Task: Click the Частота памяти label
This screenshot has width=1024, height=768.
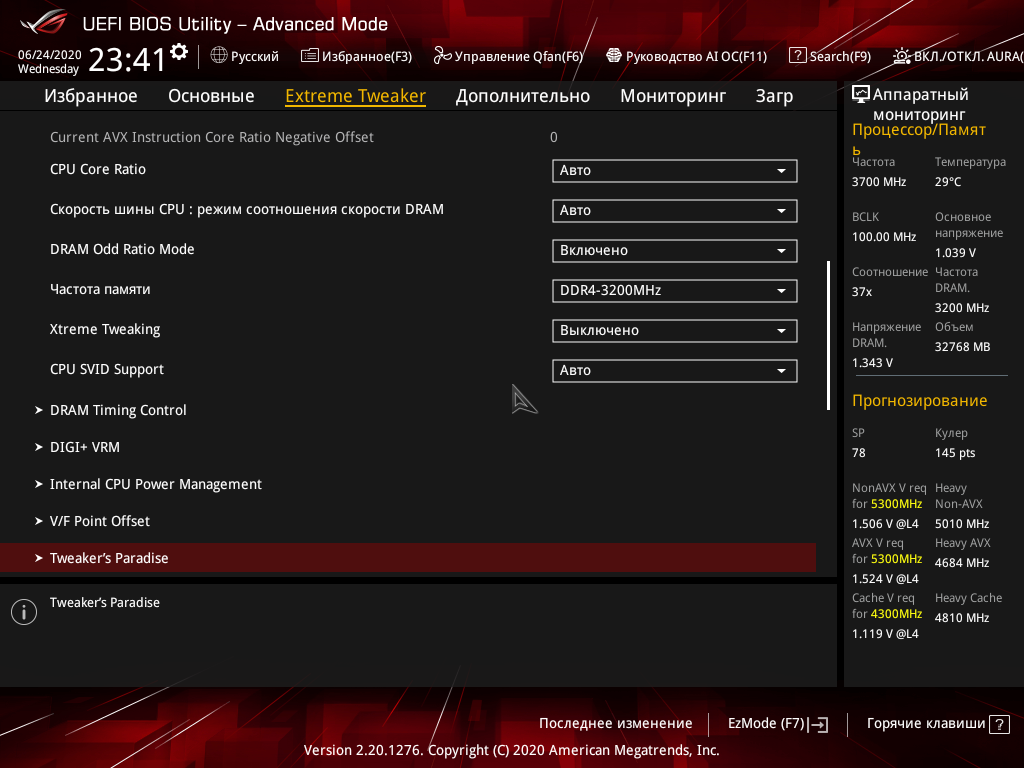Action: (100, 289)
